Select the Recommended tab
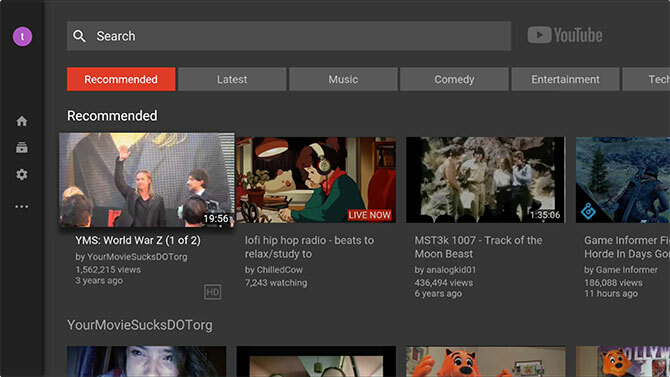Screen dimensions: 670x377 coord(121,79)
